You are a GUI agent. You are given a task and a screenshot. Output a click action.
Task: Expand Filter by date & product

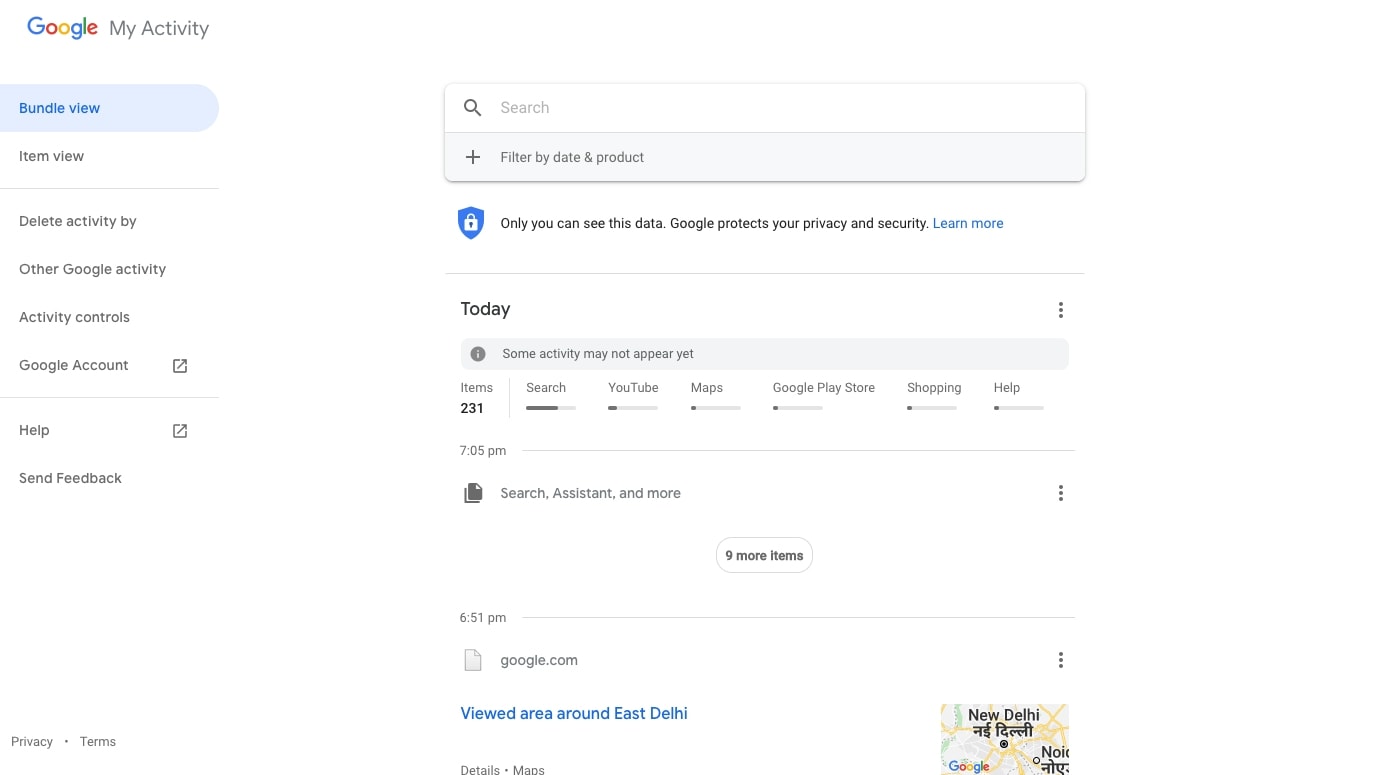(x=765, y=157)
